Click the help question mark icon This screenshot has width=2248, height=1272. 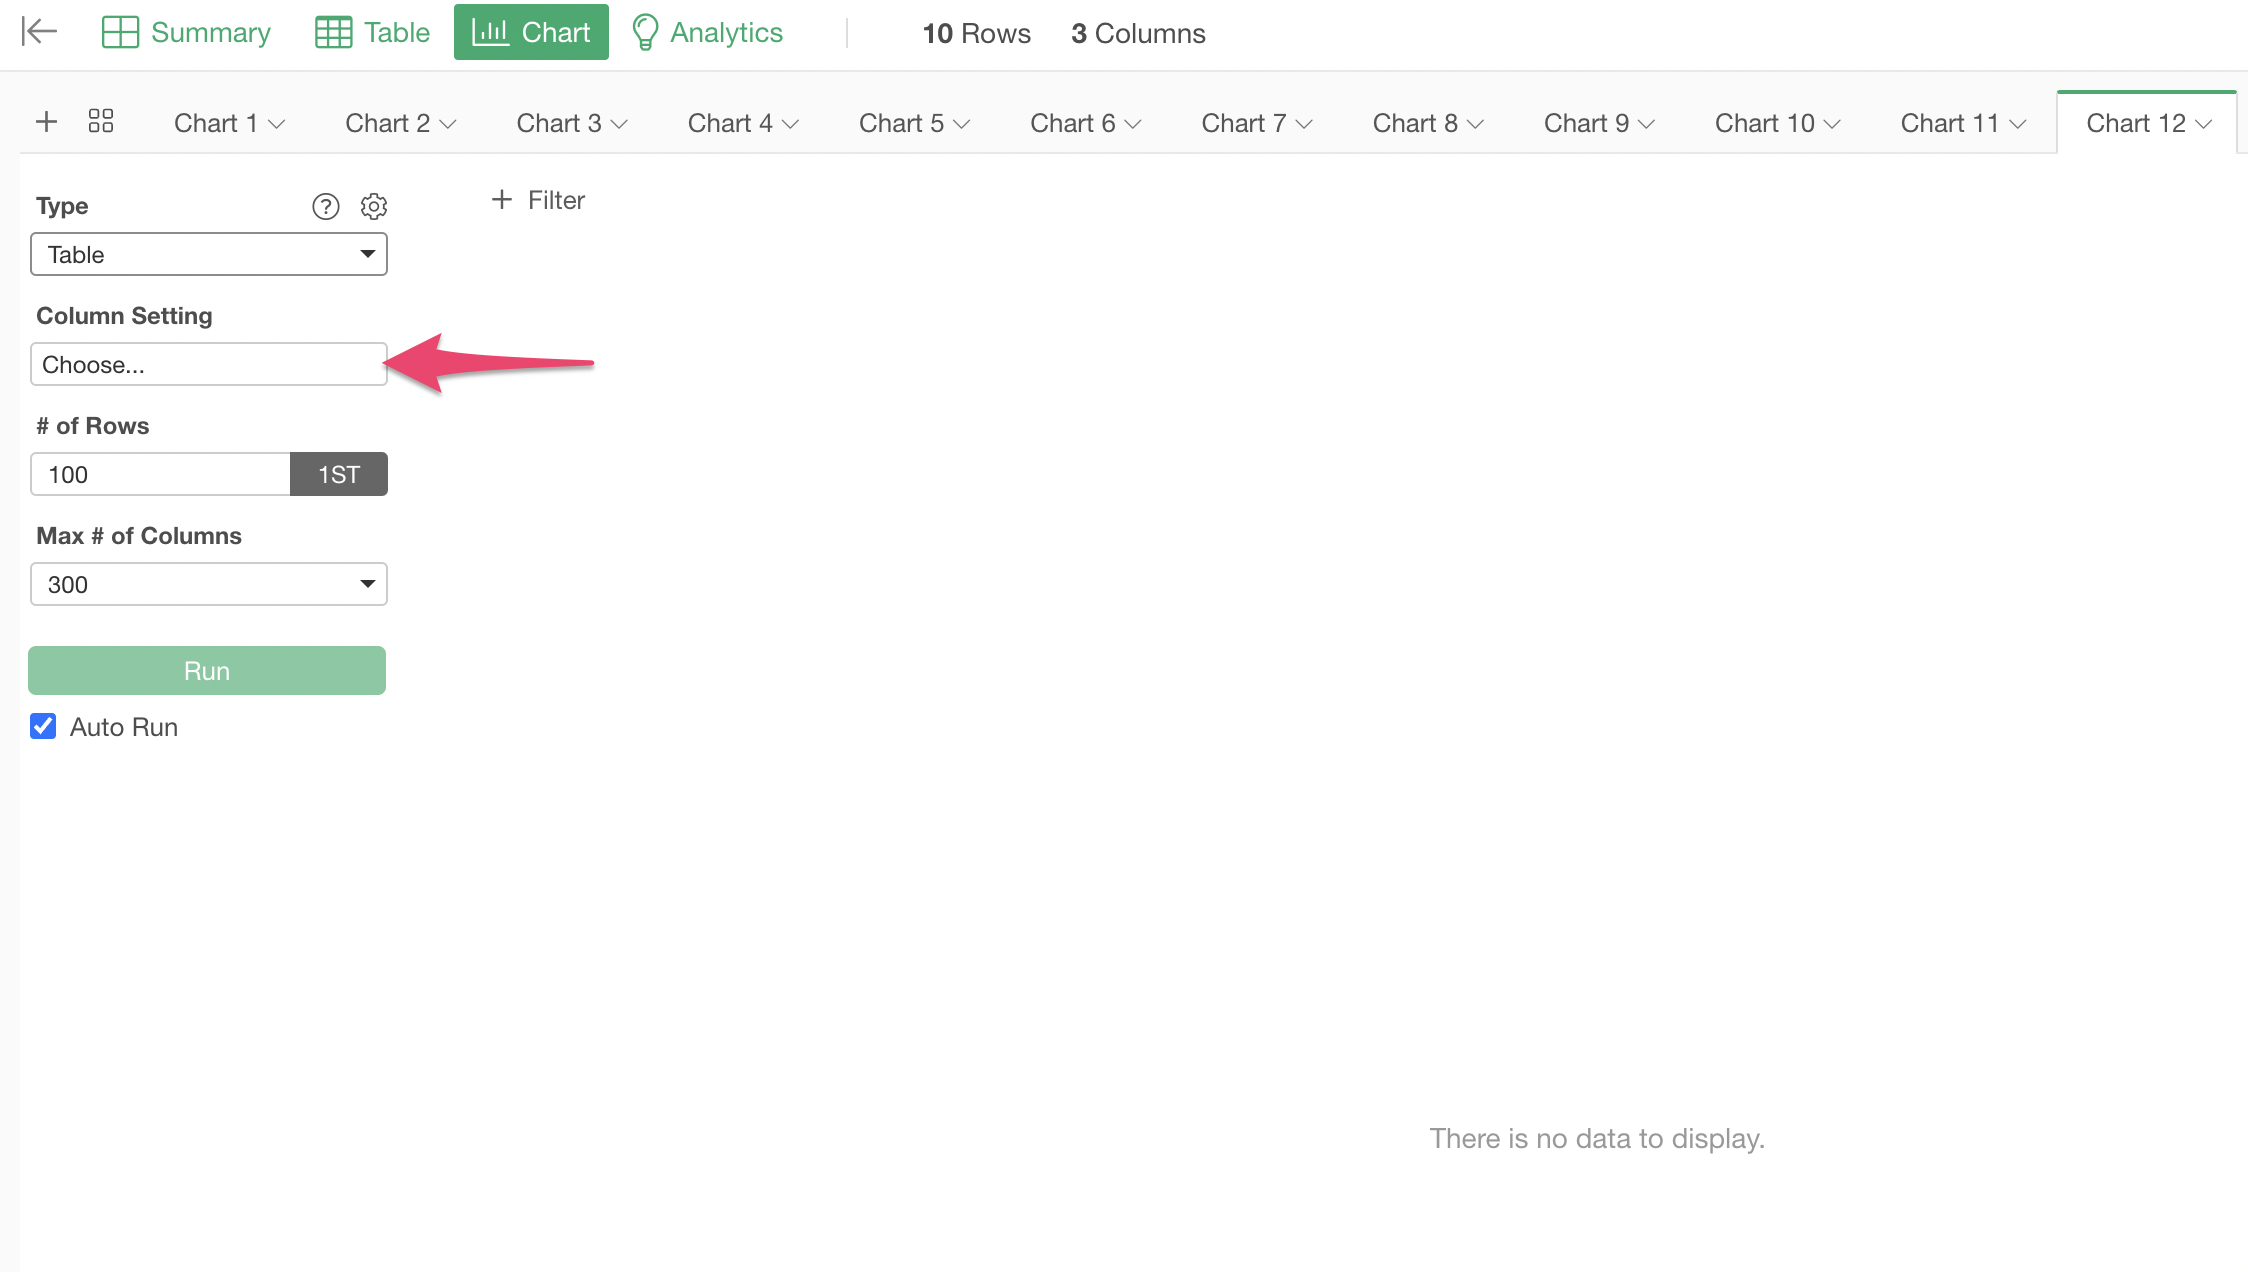(x=326, y=206)
